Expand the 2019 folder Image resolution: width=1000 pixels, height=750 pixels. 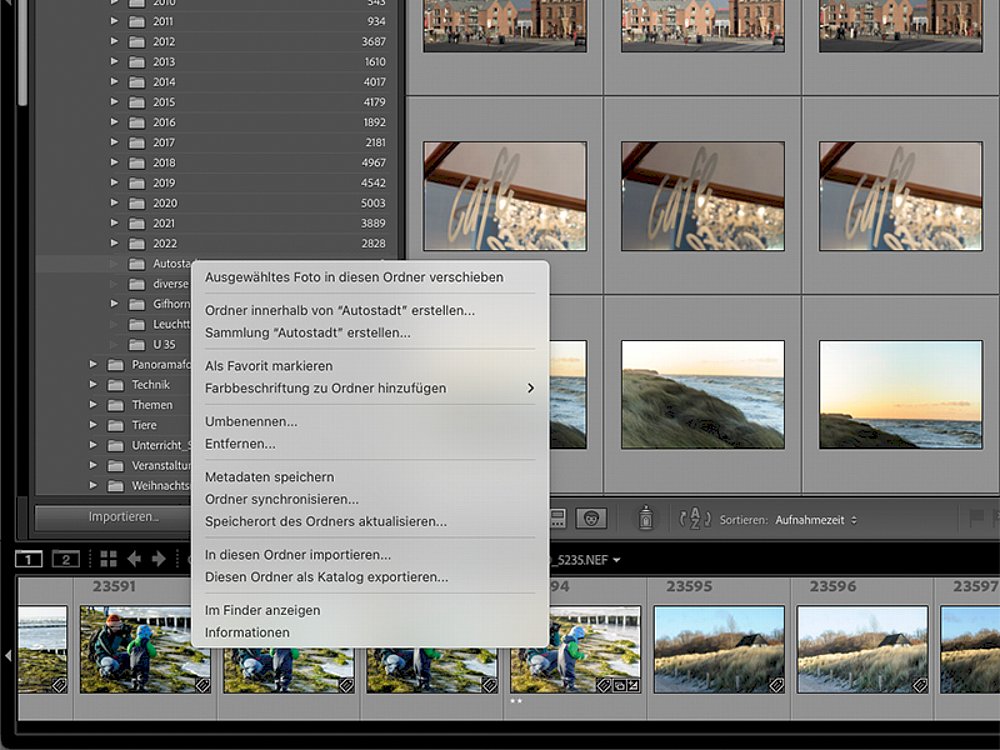click(114, 182)
